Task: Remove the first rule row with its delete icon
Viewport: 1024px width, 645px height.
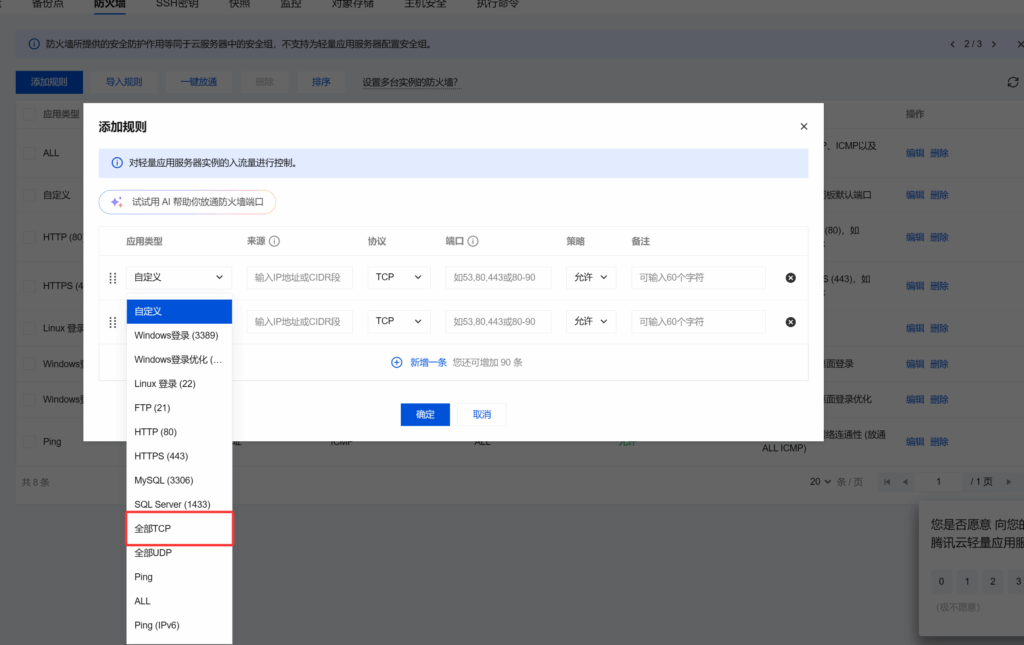Action: [x=790, y=278]
